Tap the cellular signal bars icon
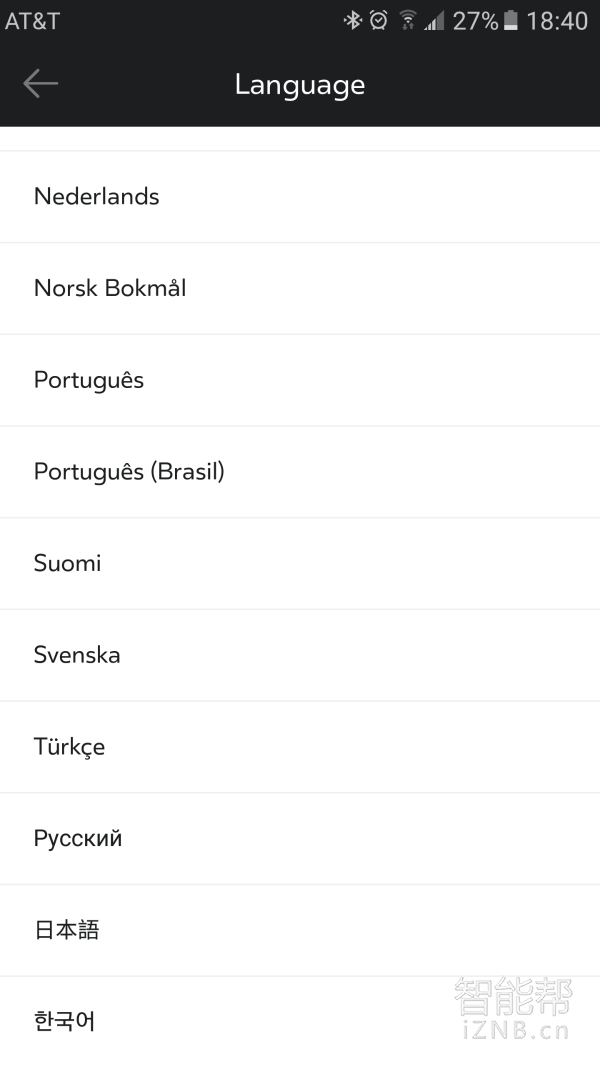 click(434, 20)
